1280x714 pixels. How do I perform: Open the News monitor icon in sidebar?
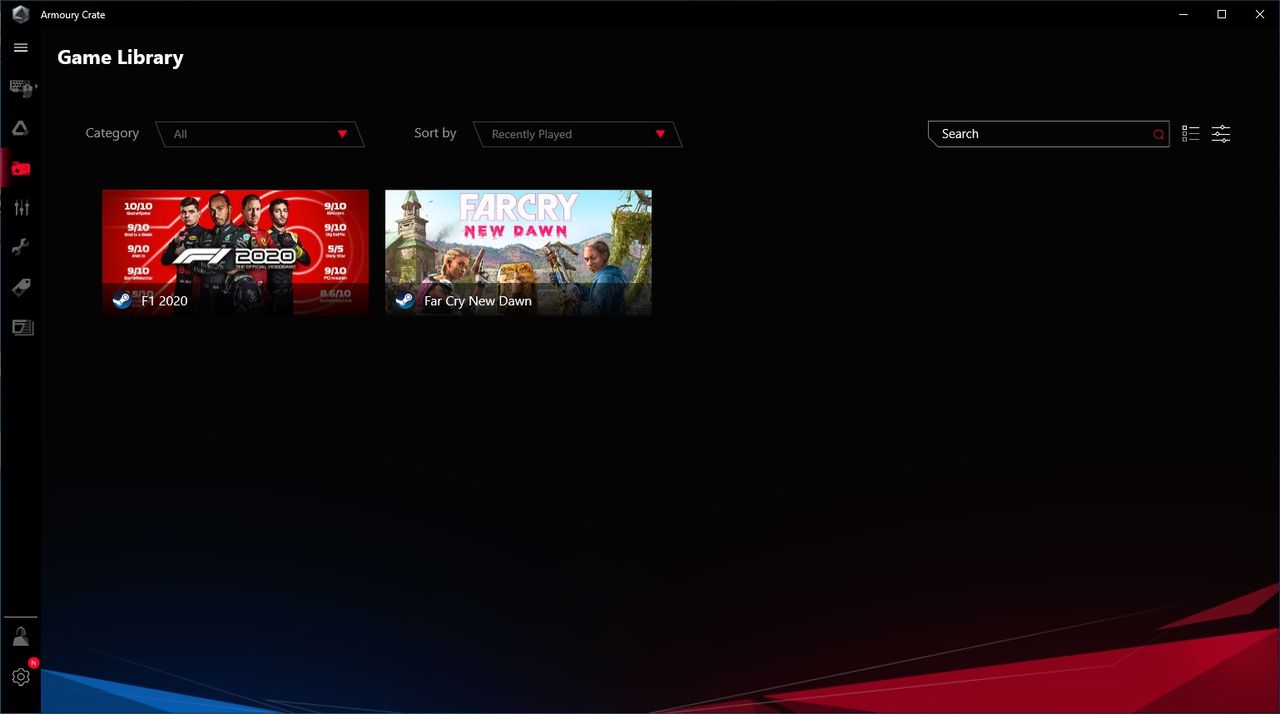[22, 328]
